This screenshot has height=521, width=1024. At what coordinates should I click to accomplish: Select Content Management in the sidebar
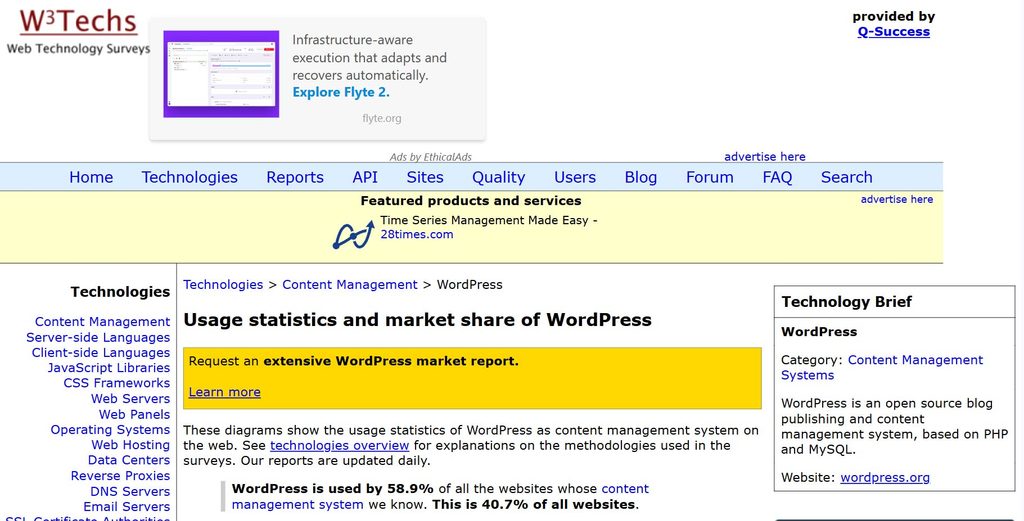[103, 322]
